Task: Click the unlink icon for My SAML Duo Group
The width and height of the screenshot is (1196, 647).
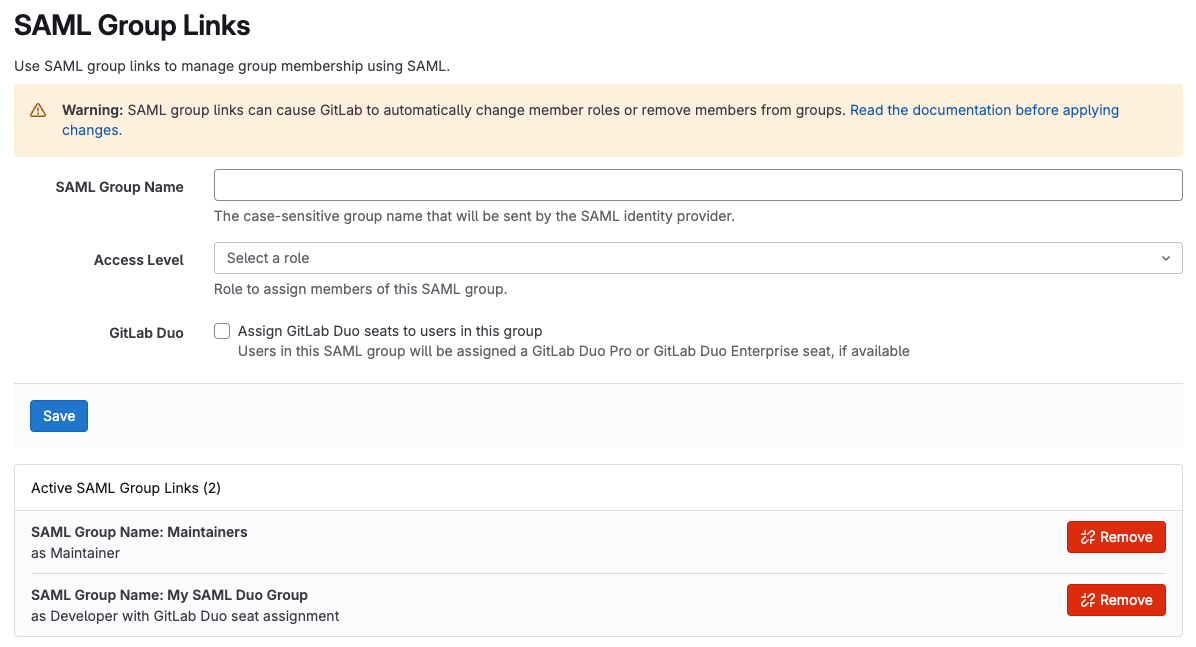Action: coord(1088,600)
